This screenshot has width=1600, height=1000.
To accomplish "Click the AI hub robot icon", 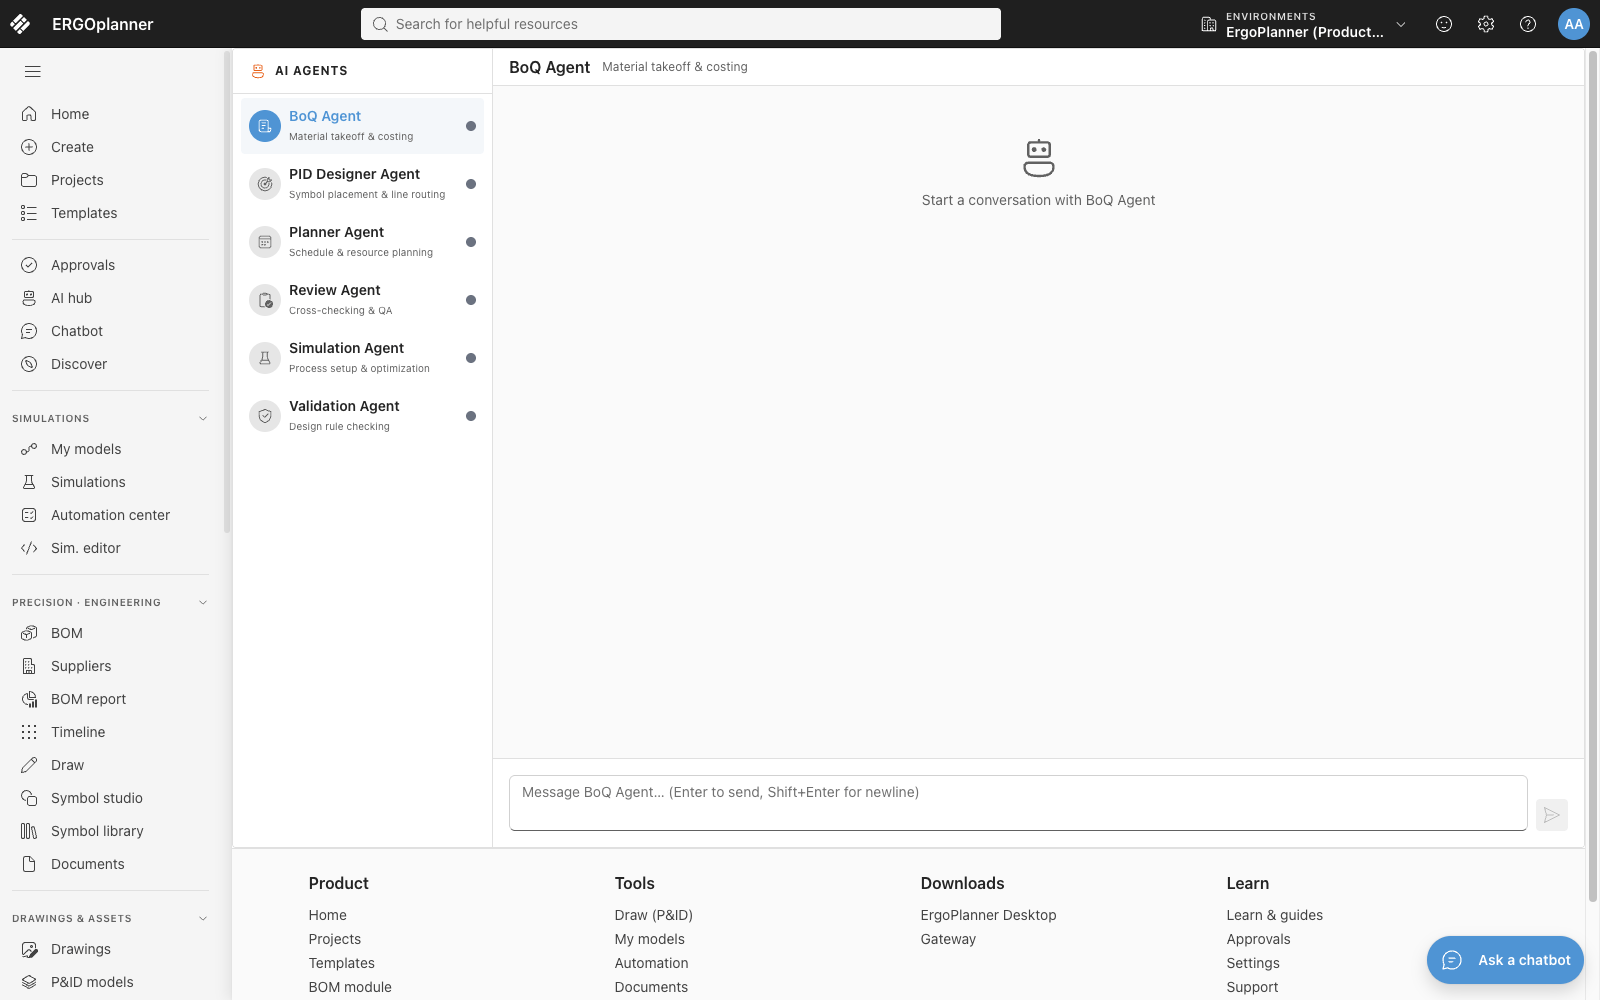I will [29, 298].
